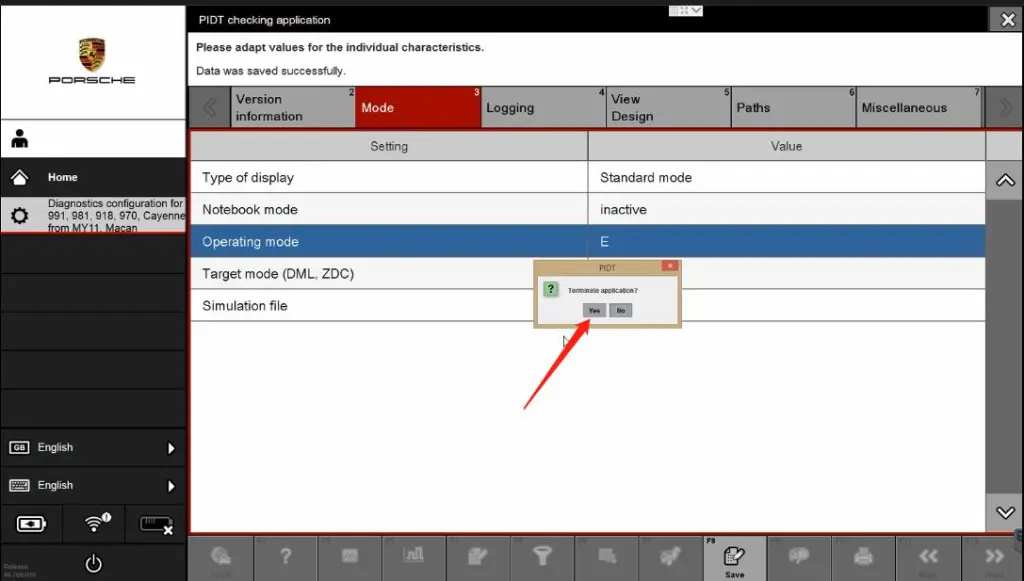Open the Version information tab

[291, 108]
